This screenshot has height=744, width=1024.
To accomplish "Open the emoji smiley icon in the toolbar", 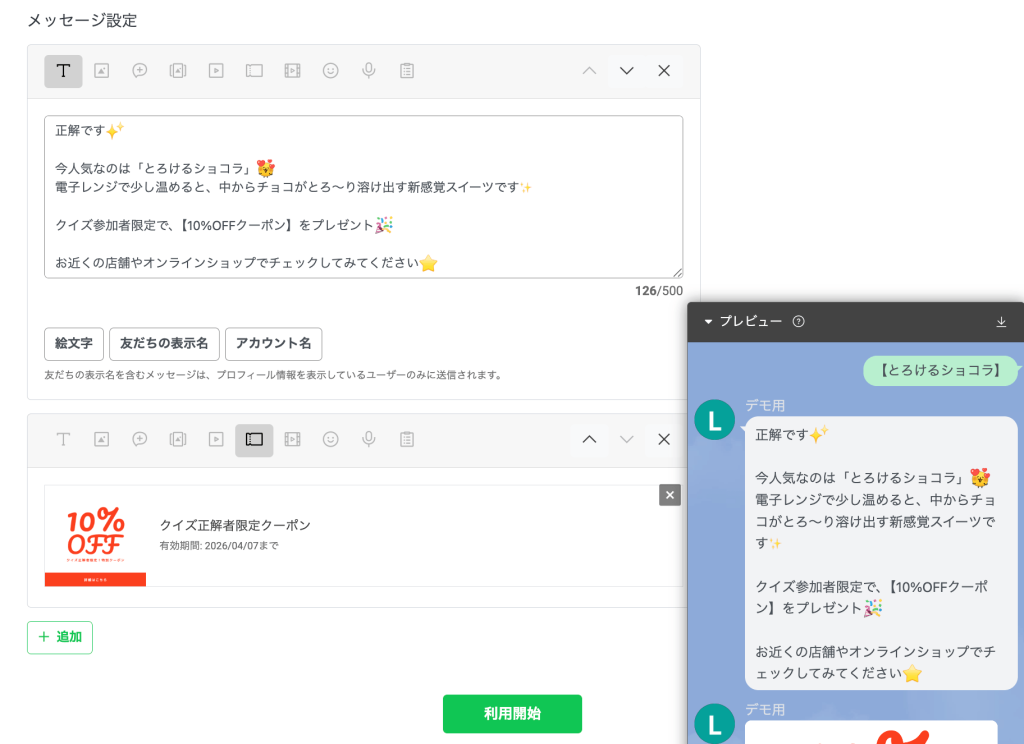I will tap(330, 71).
